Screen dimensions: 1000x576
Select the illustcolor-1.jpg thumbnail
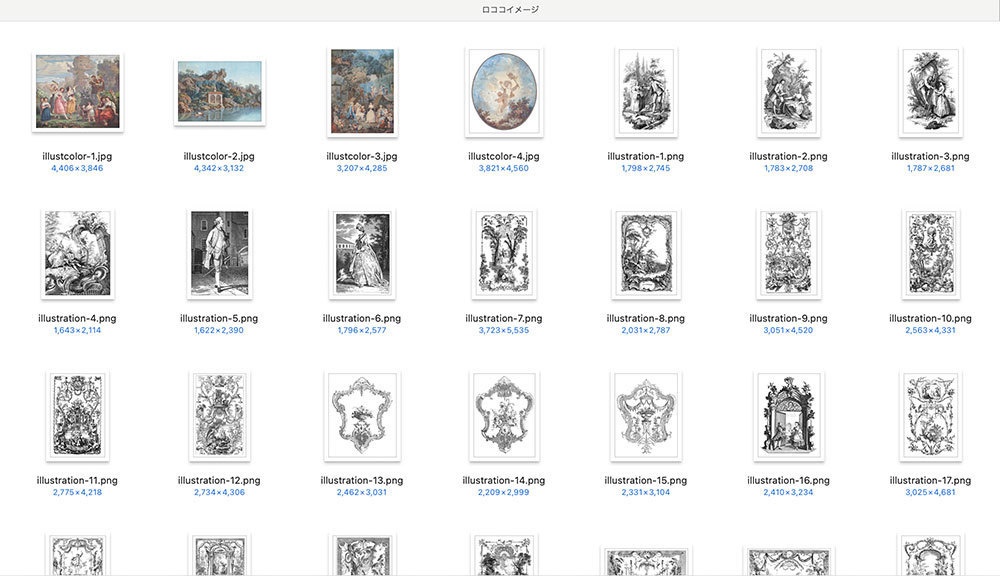tap(77, 92)
